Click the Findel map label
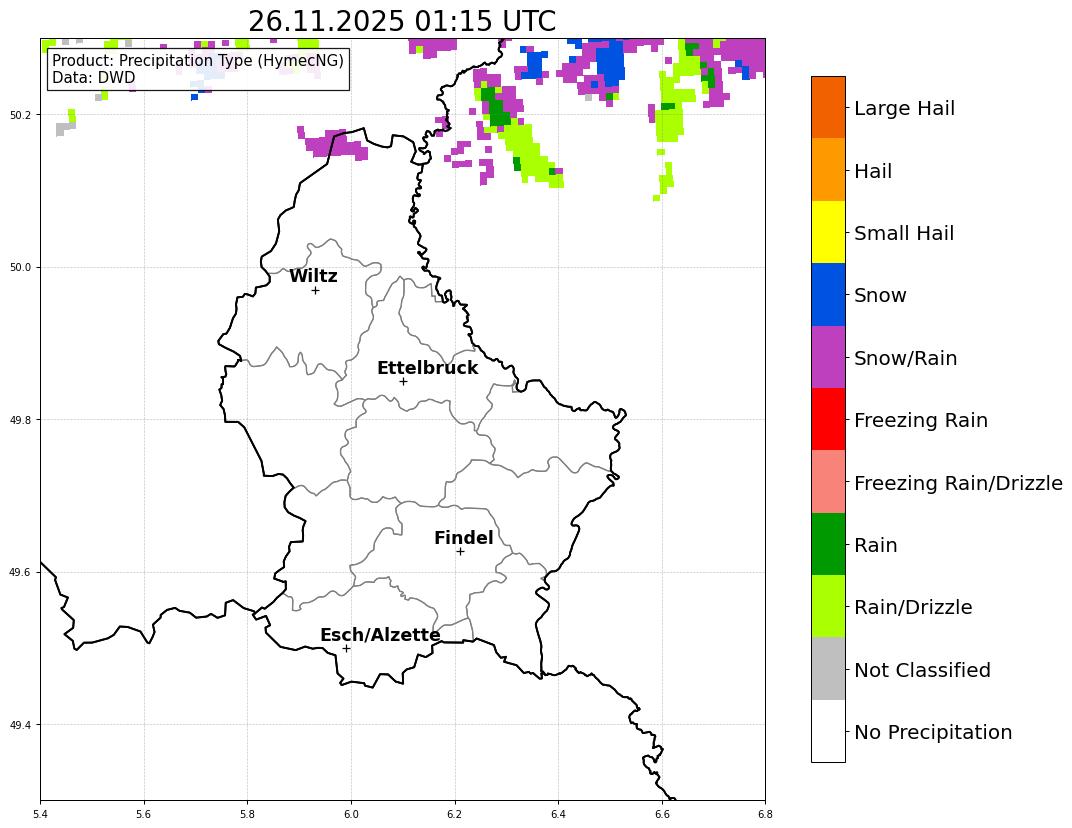Image resolution: width=1072 pixels, height=828 pixels. tap(464, 538)
